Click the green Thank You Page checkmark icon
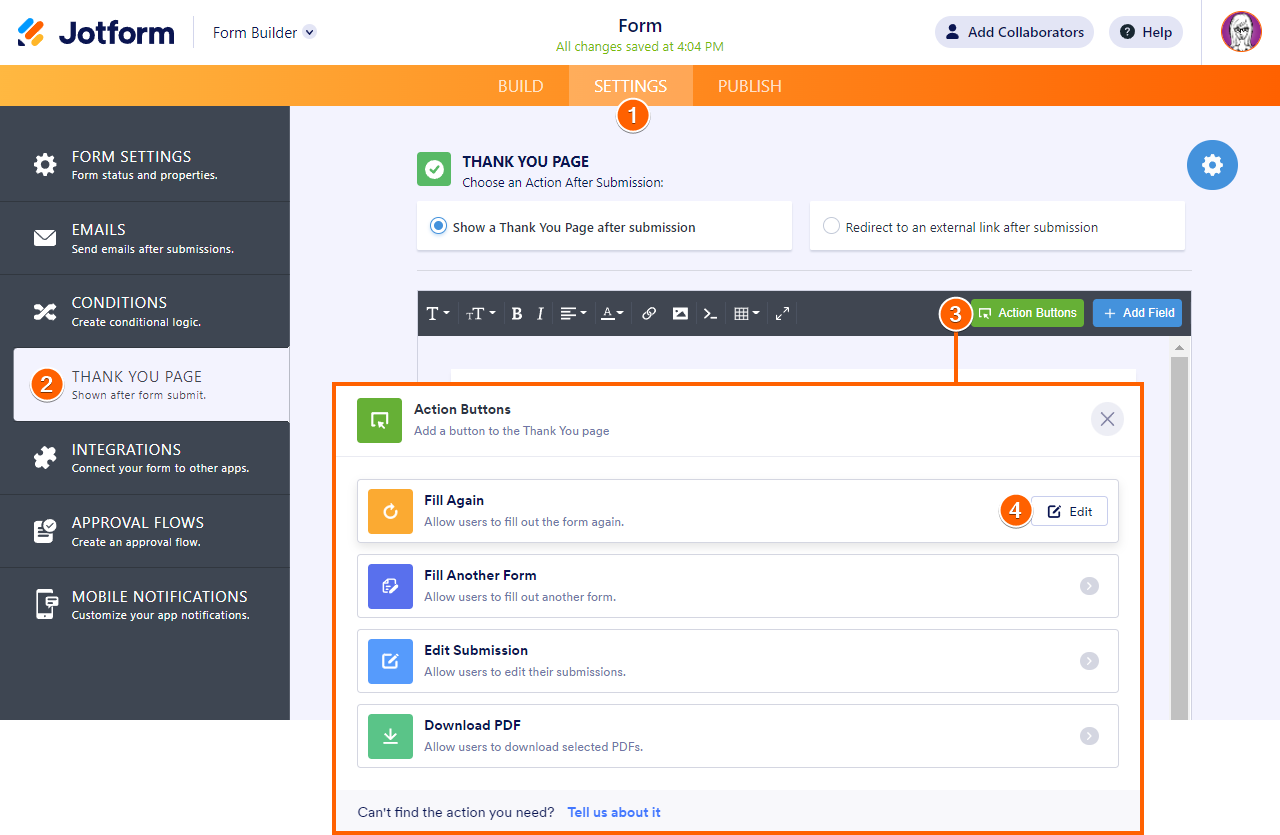The height and width of the screenshot is (835, 1280). [x=434, y=169]
